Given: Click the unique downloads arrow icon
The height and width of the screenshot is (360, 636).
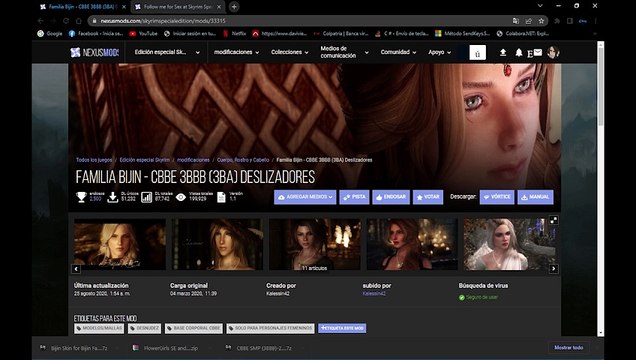Looking at the screenshot, I should (113, 197).
